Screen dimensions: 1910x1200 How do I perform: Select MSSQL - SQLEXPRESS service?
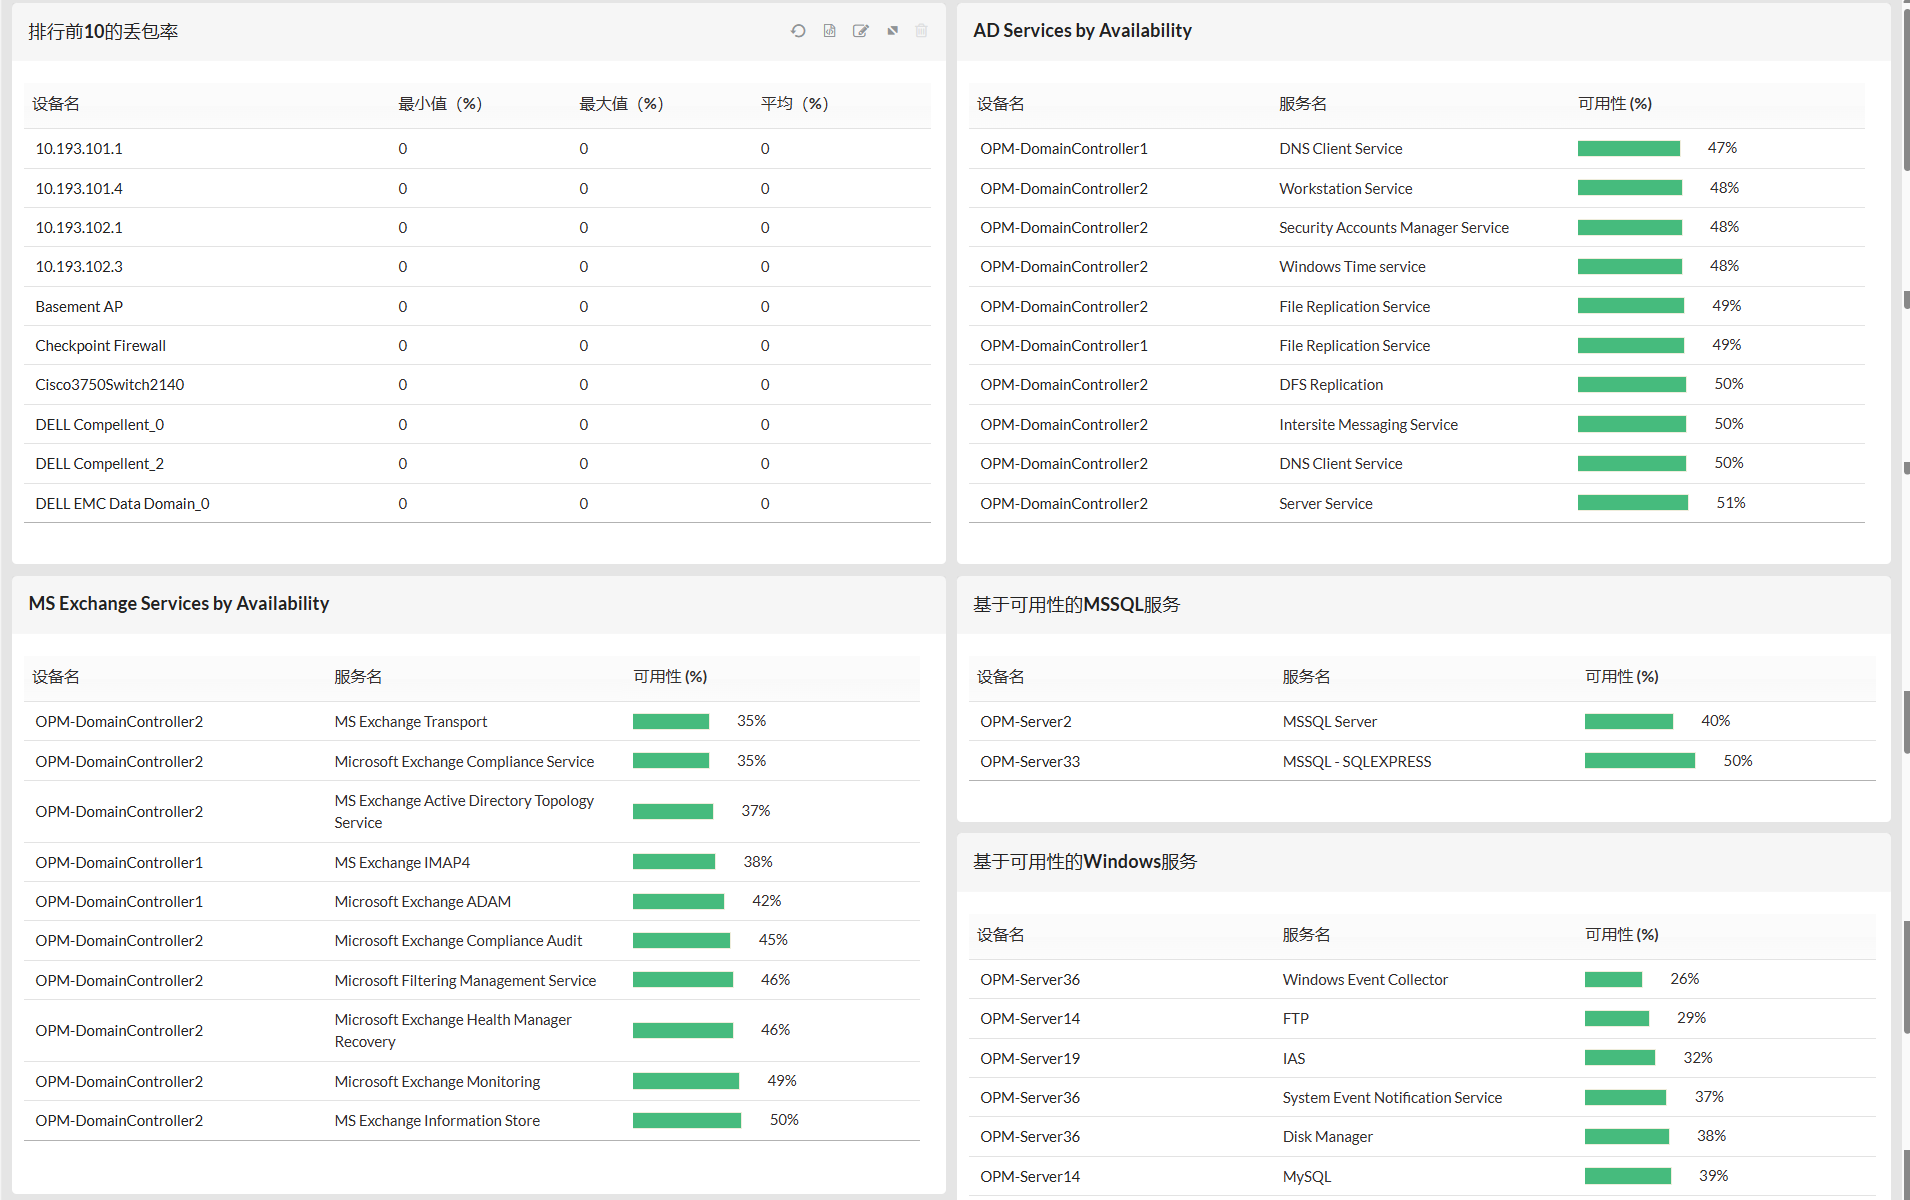[x=1356, y=762]
